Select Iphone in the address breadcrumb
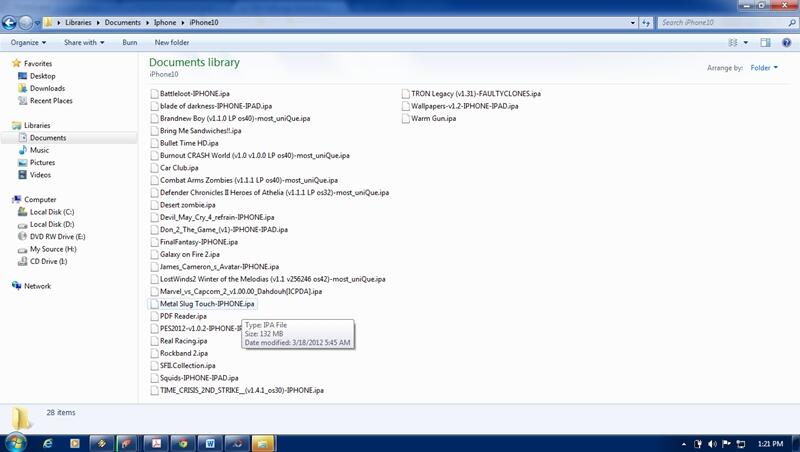The width and height of the screenshot is (800, 452). 165,22
